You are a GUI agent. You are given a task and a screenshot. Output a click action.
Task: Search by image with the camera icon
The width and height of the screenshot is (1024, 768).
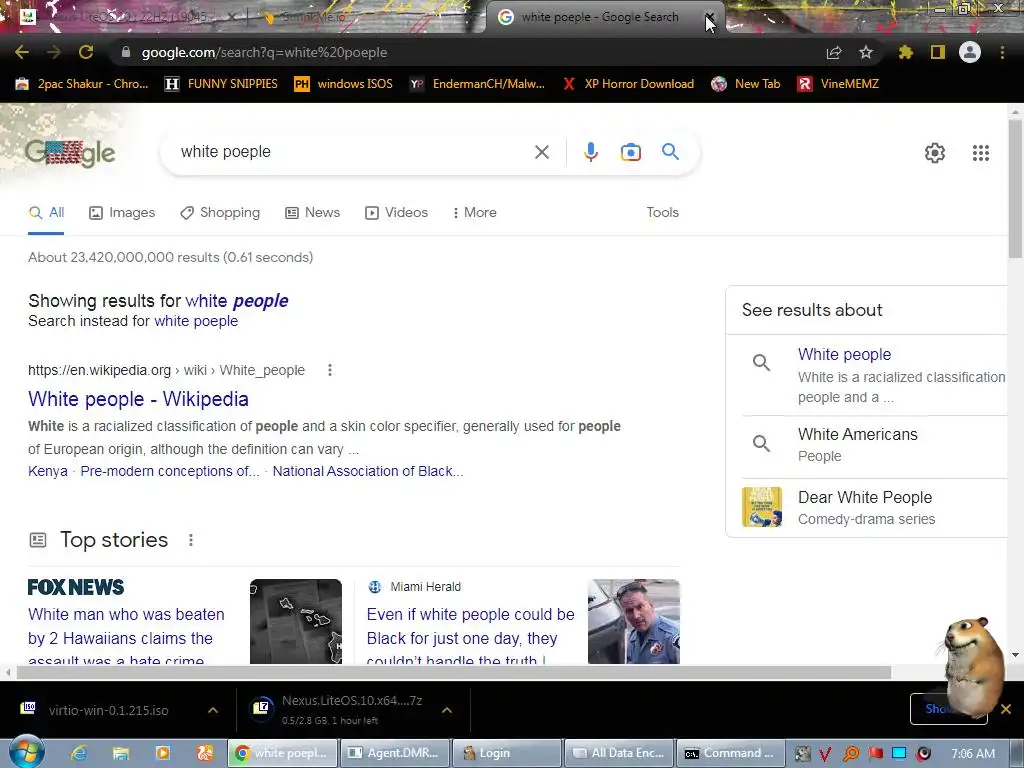click(630, 152)
